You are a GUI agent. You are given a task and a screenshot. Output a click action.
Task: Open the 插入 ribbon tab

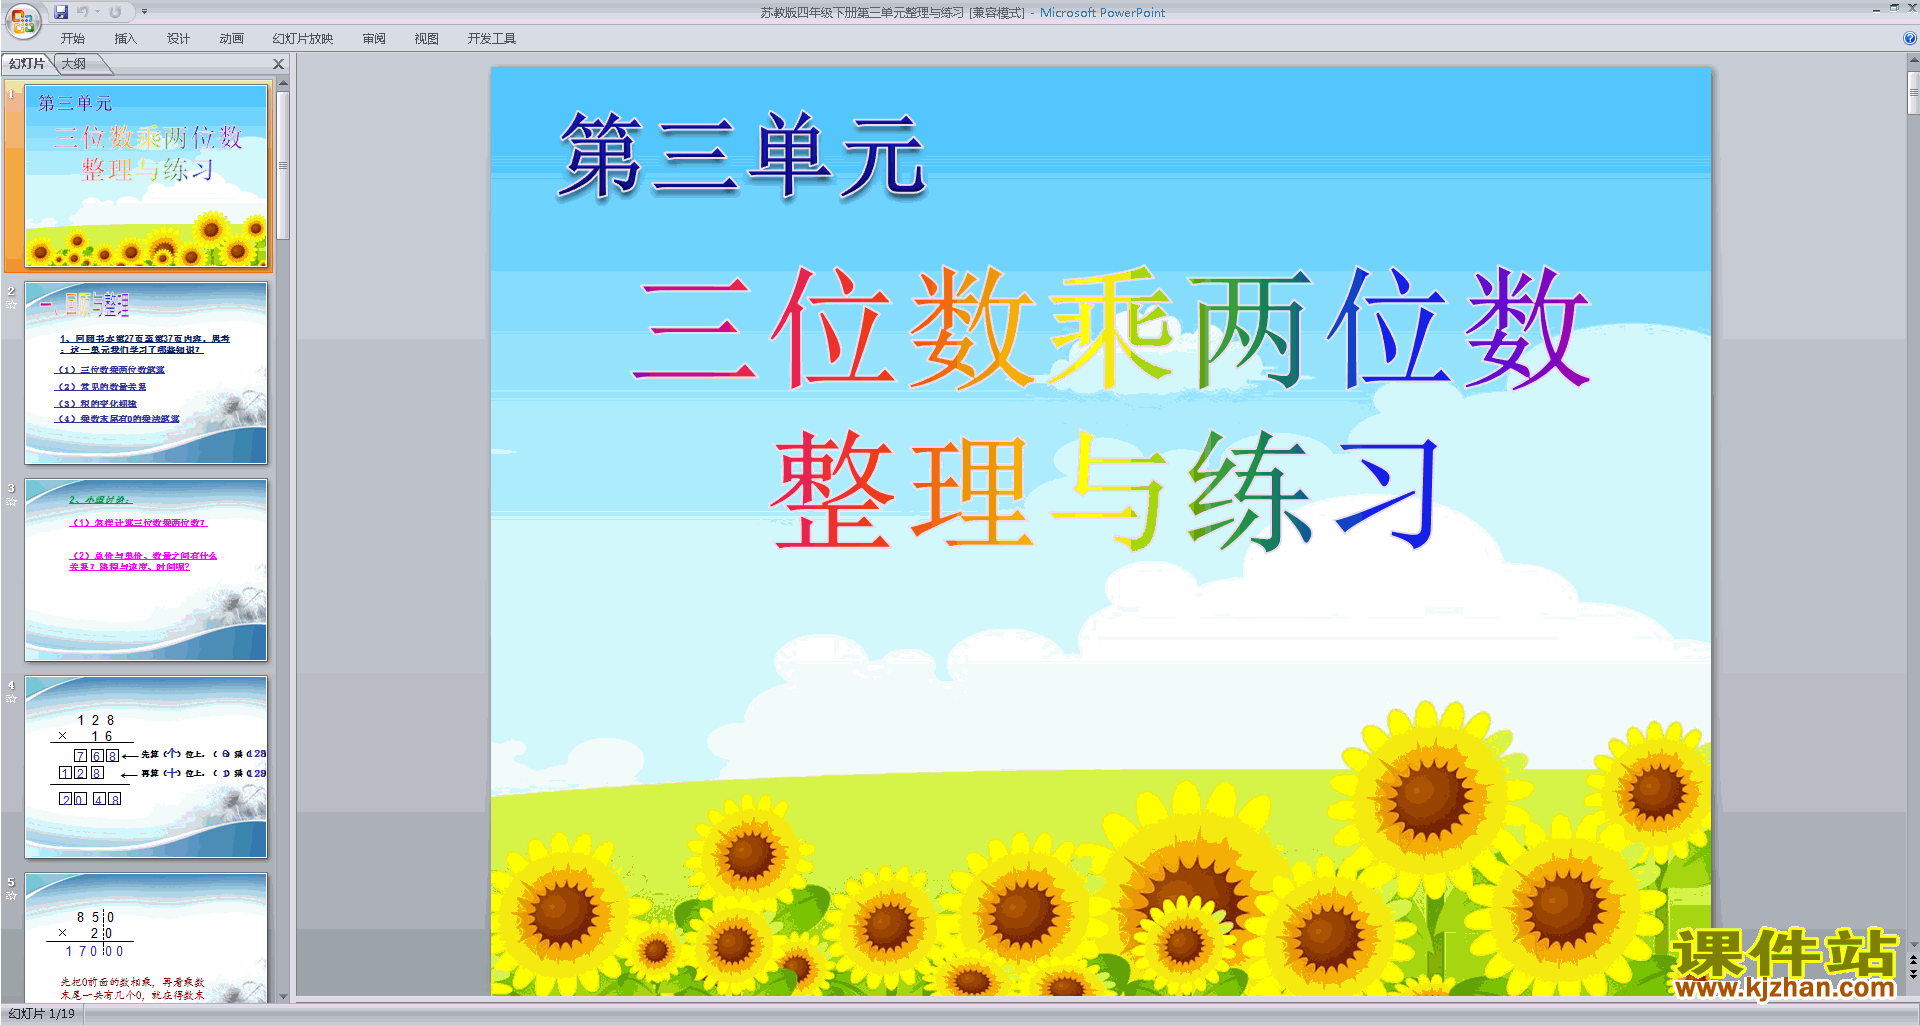(125, 39)
